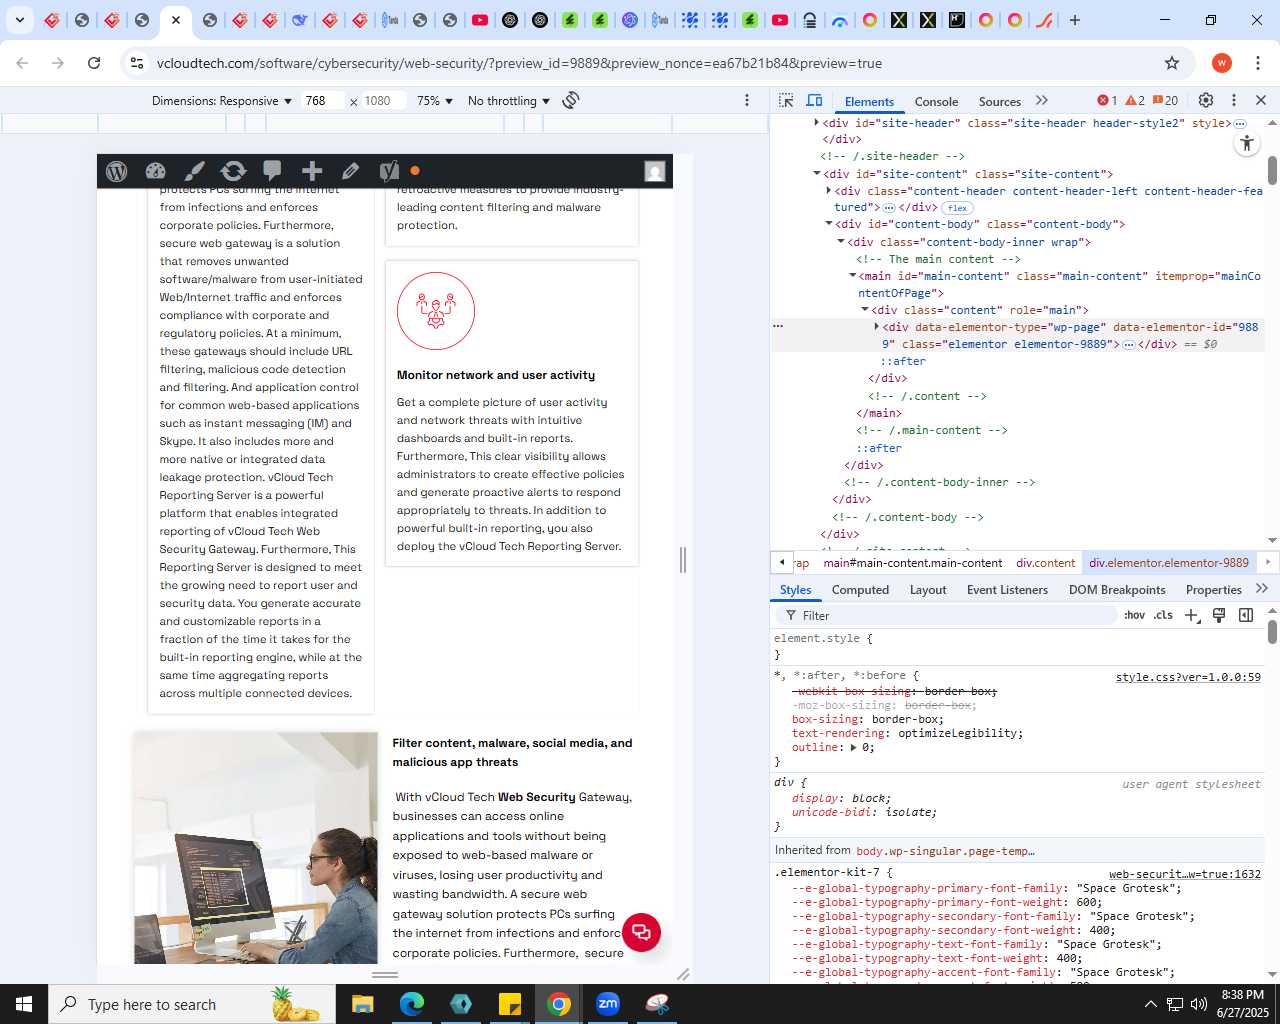1280x1024 pixels.
Task: Open the Computed tab
Action: pyautogui.click(x=860, y=590)
